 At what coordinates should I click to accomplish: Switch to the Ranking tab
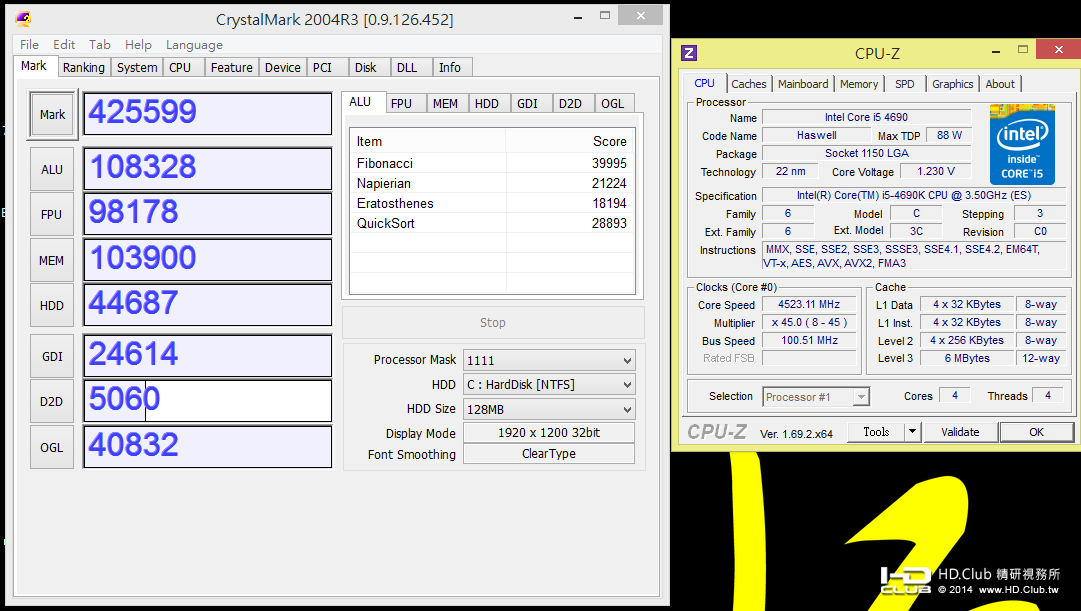click(x=83, y=68)
